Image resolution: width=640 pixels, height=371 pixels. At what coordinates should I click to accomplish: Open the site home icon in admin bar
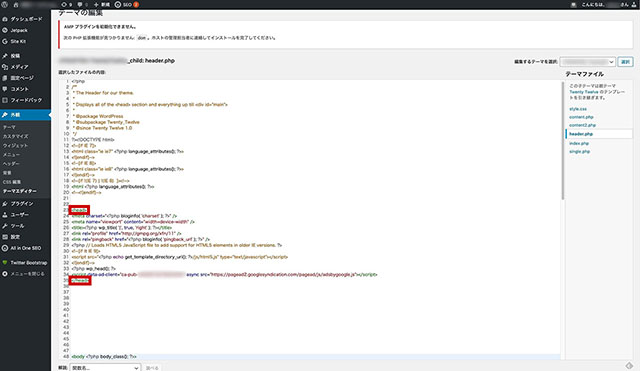tap(16, 4)
